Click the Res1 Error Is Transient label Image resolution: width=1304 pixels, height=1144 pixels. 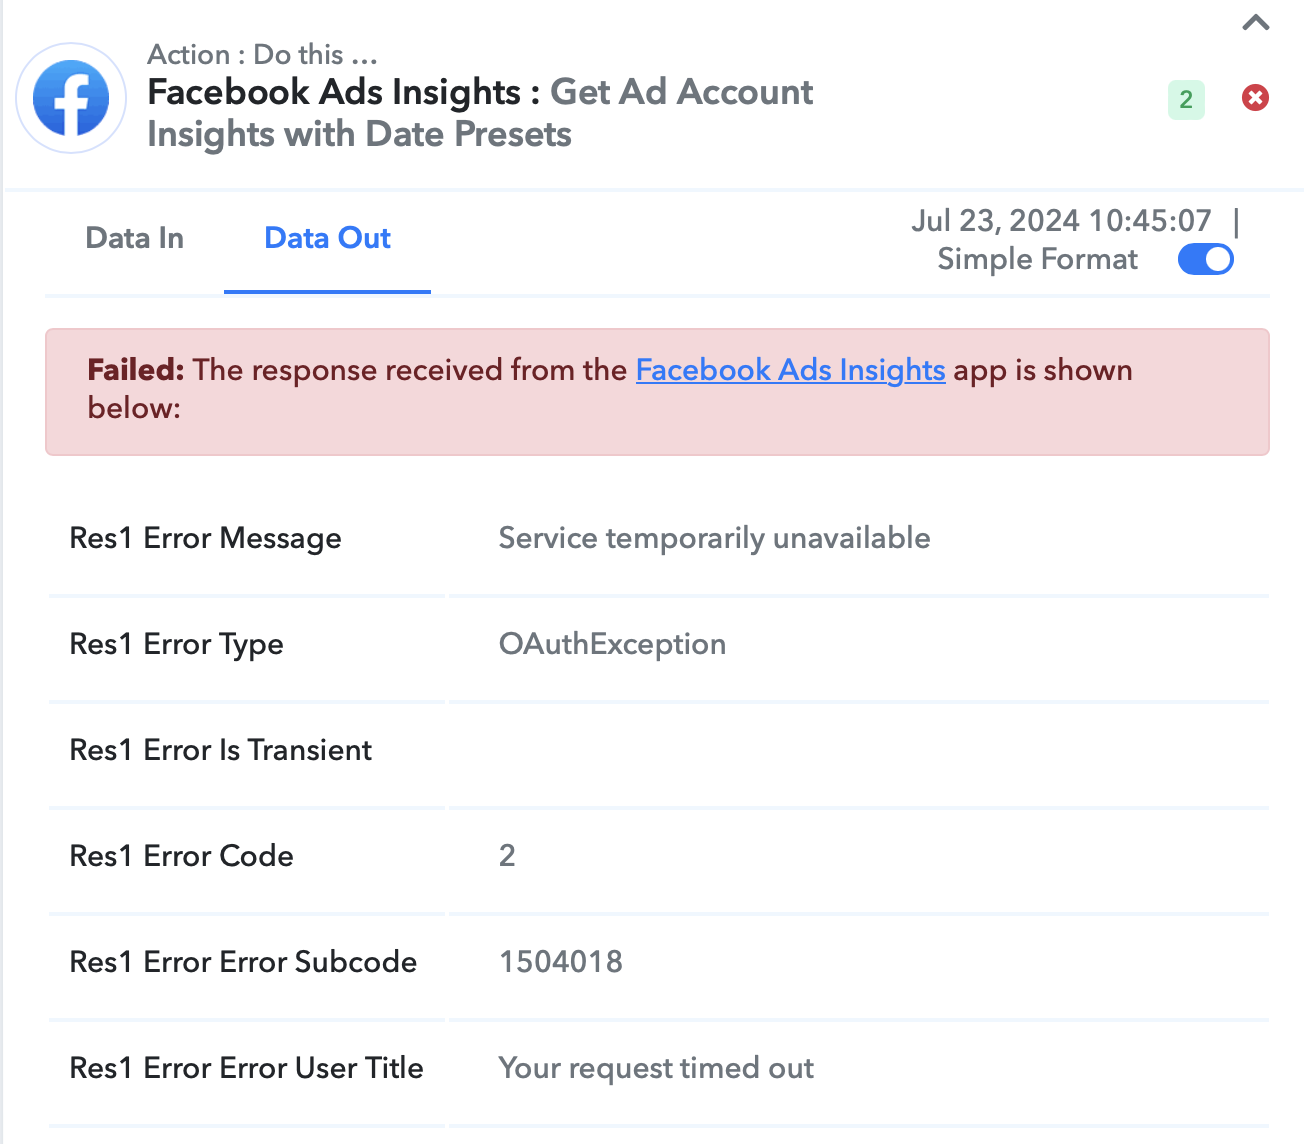(x=220, y=750)
